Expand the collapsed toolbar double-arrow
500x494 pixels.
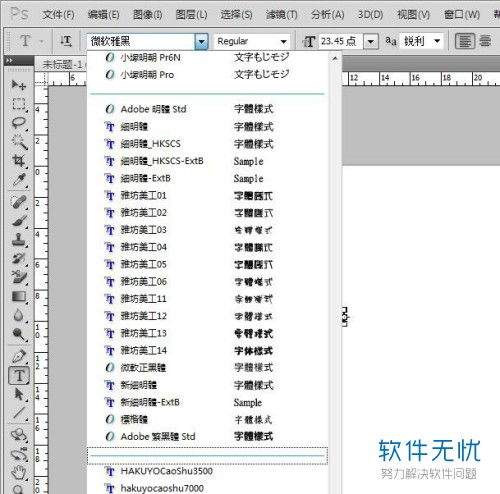point(9,61)
